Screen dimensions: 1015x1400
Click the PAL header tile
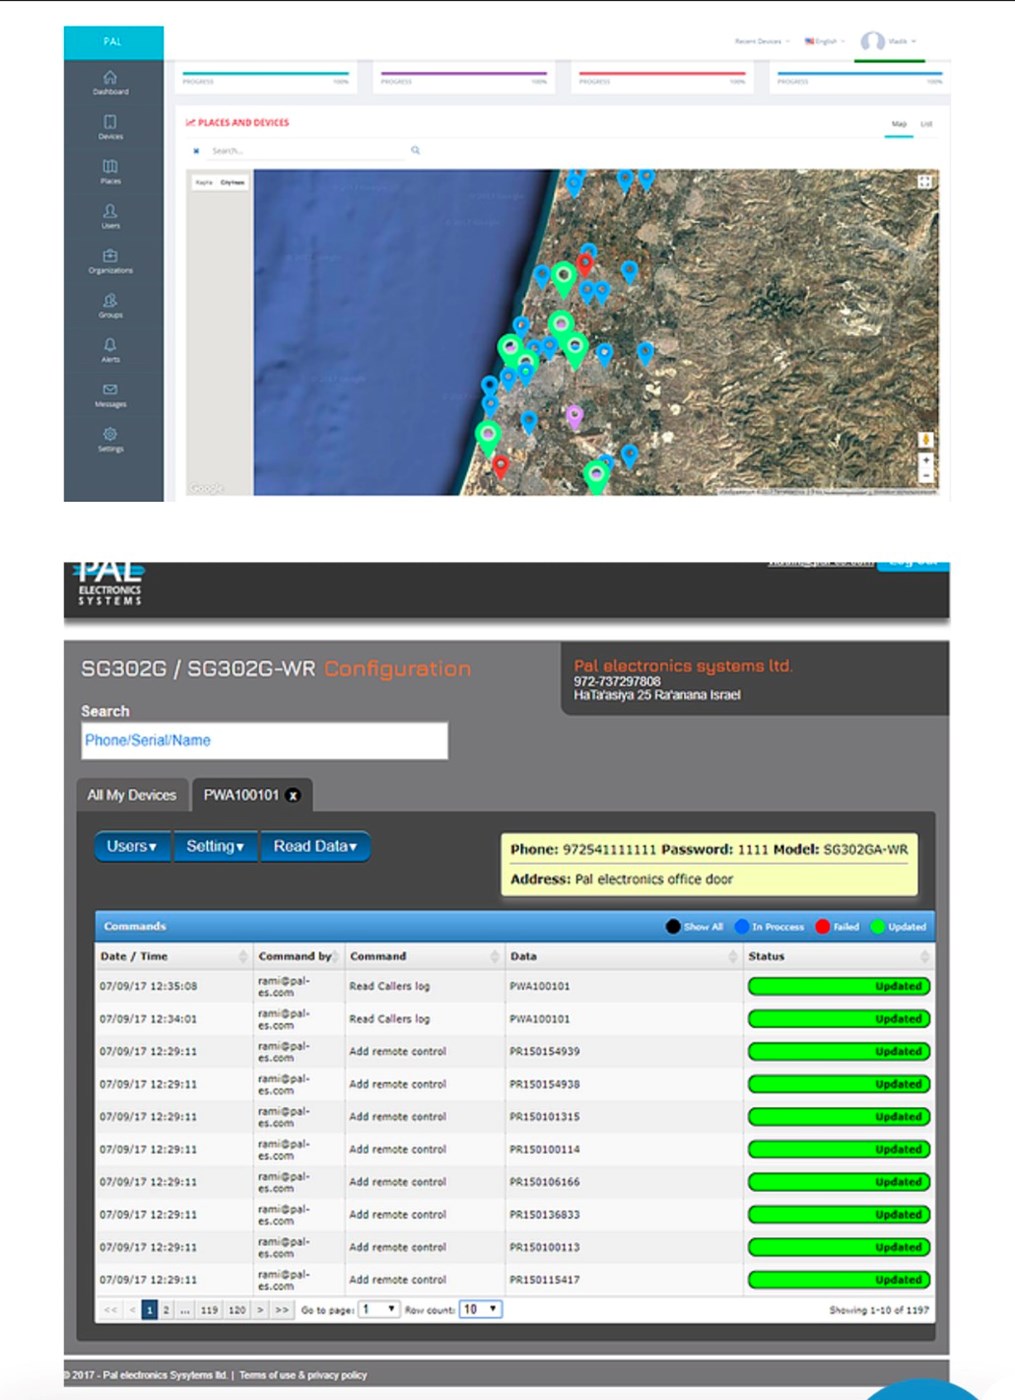pyautogui.click(x=113, y=42)
